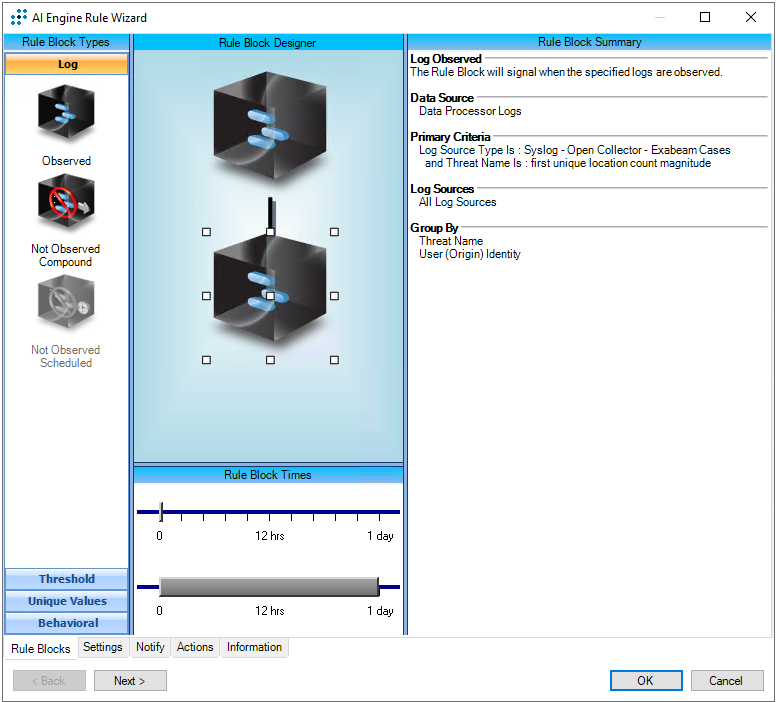Click the top-left resize handle of selected block
Viewport: 776px width, 702px height.
pyautogui.click(x=207, y=232)
